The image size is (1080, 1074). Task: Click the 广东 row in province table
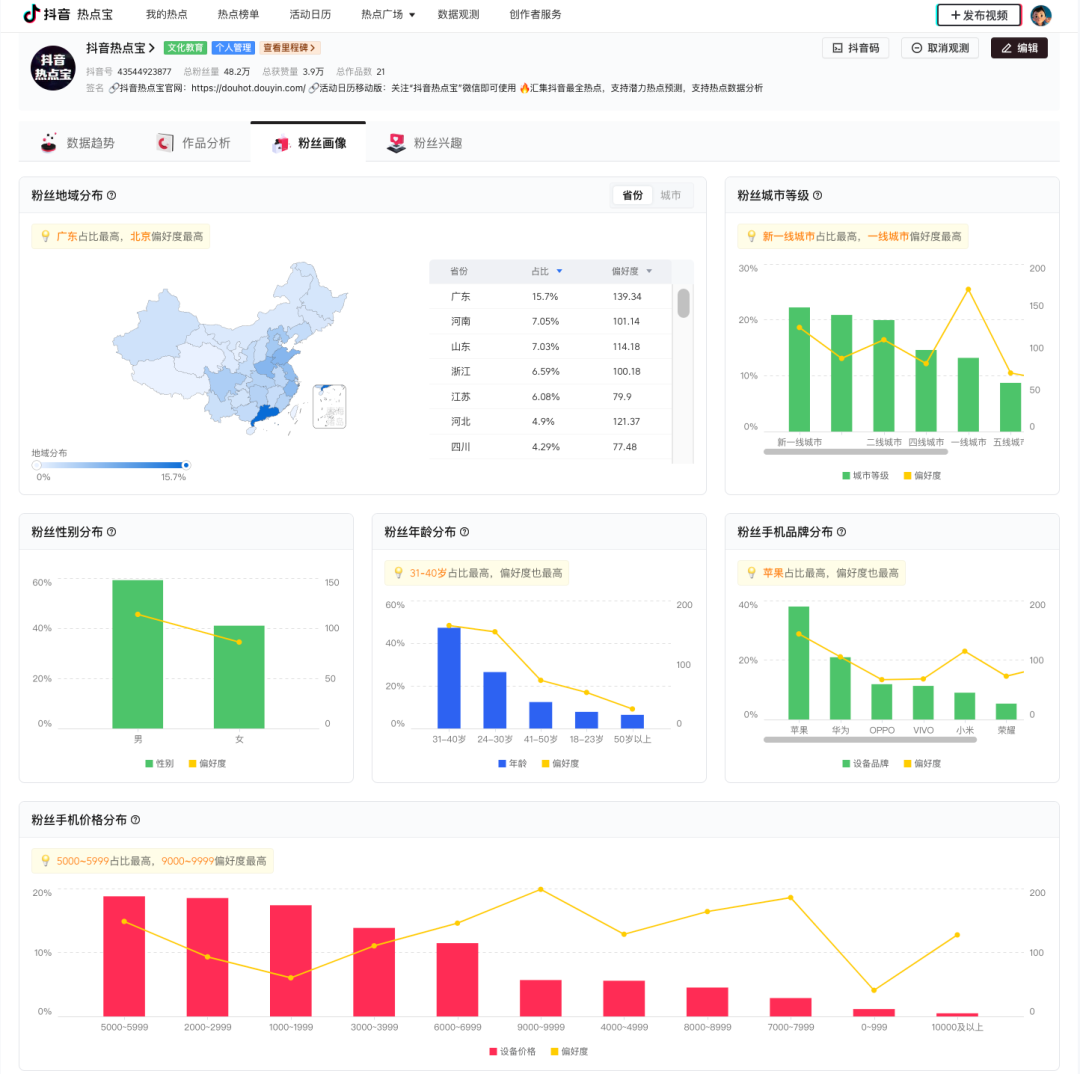tap(550, 296)
